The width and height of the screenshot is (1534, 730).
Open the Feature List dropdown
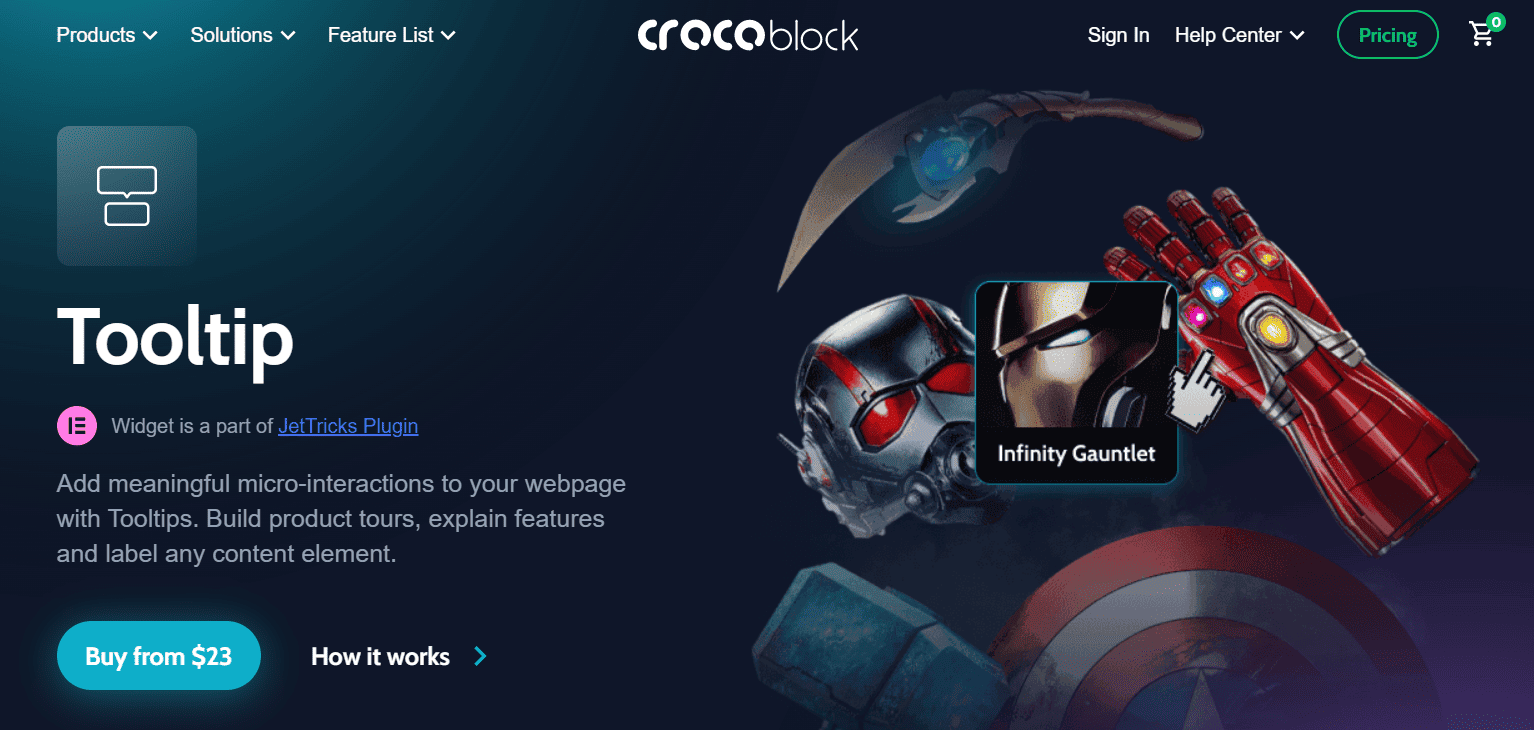(x=392, y=35)
